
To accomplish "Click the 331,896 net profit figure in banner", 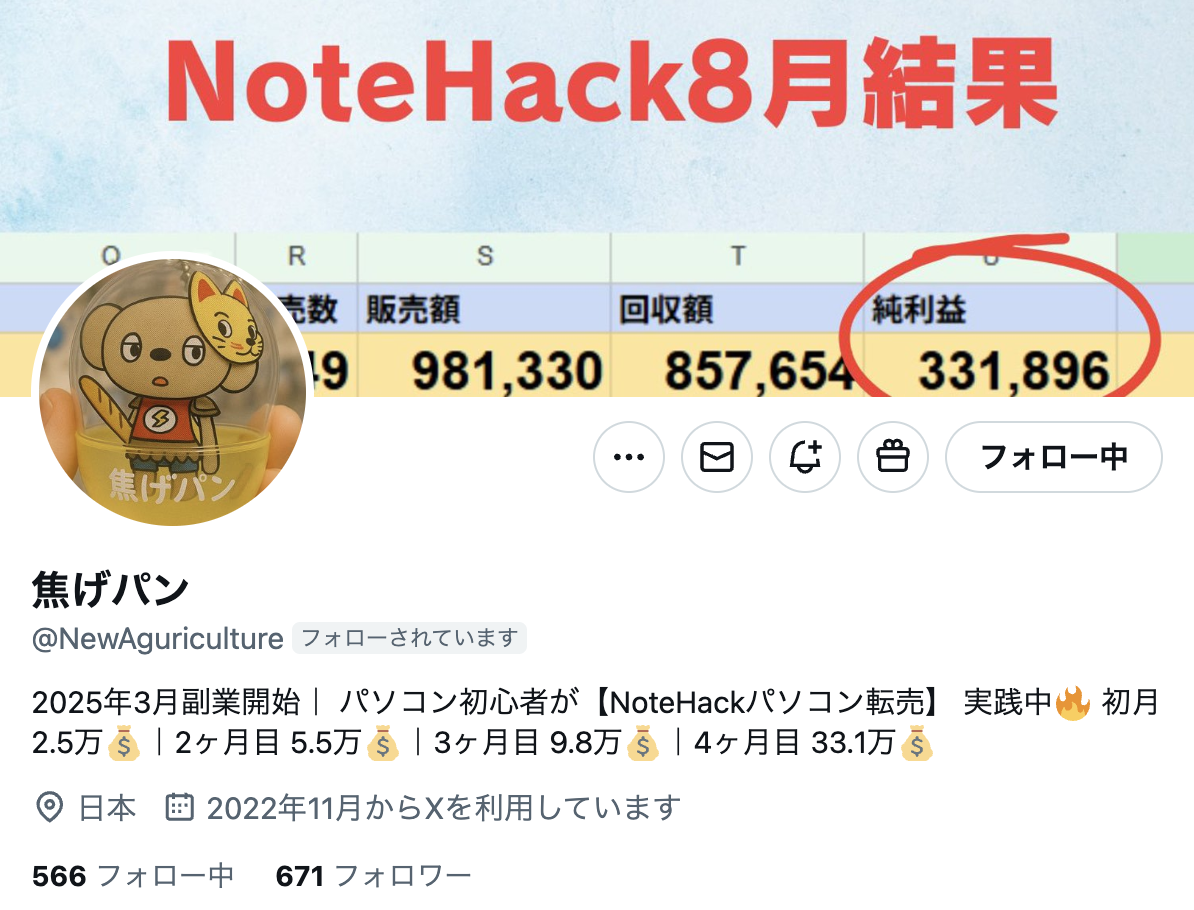I will 1014,371.
